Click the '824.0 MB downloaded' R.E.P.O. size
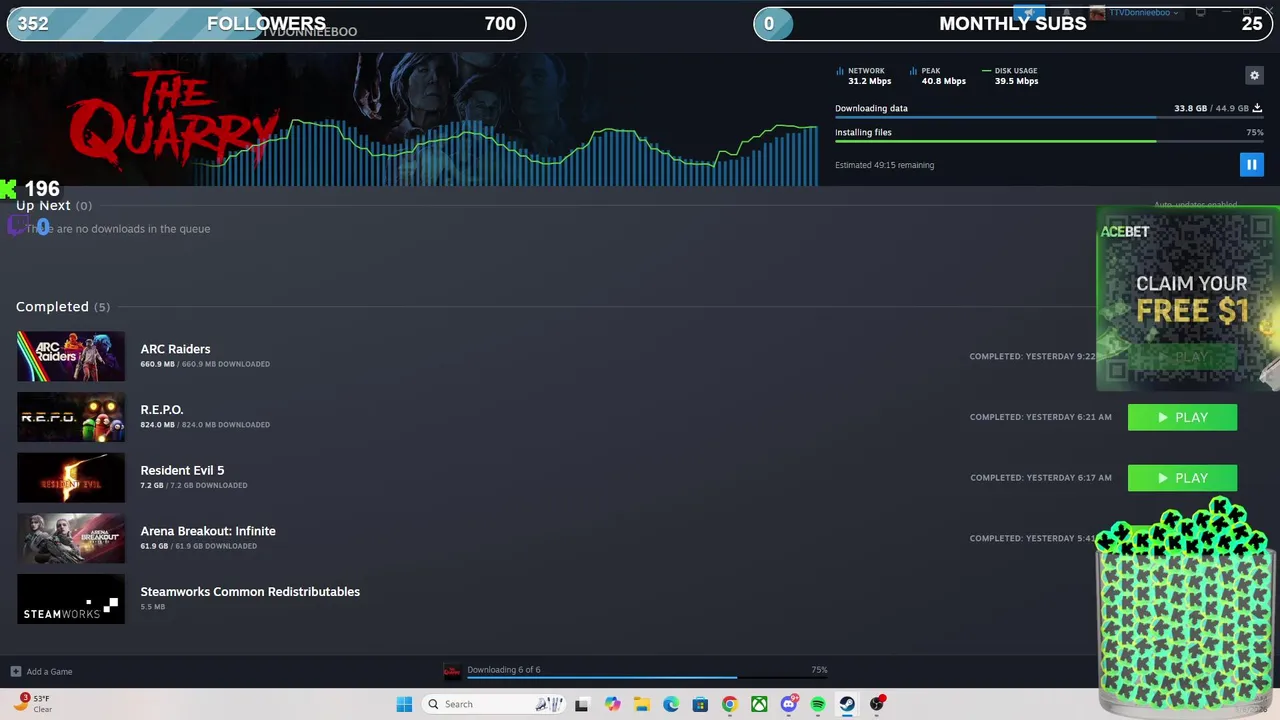 coord(205,425)
